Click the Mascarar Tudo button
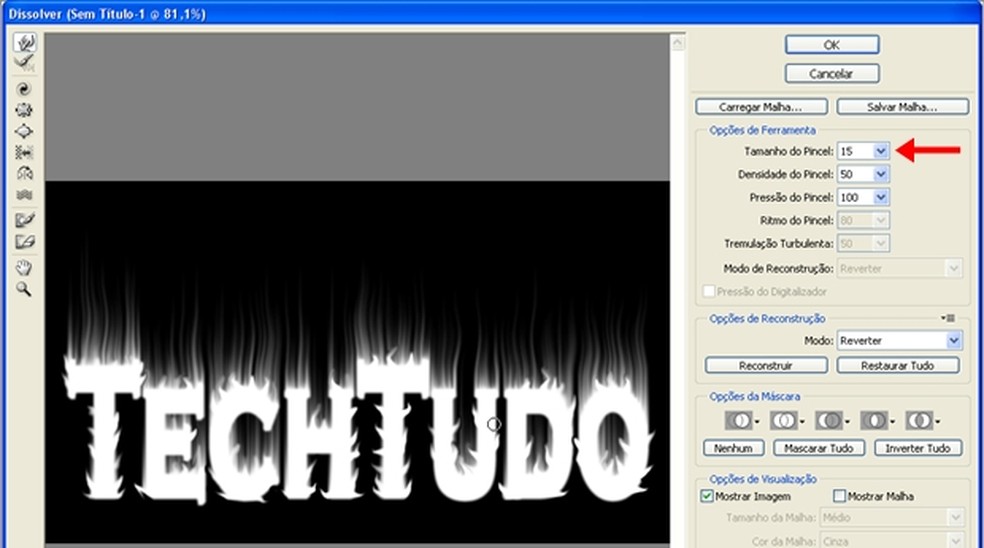984x548 pixels. pyautogui.click(x=819, y=448)
